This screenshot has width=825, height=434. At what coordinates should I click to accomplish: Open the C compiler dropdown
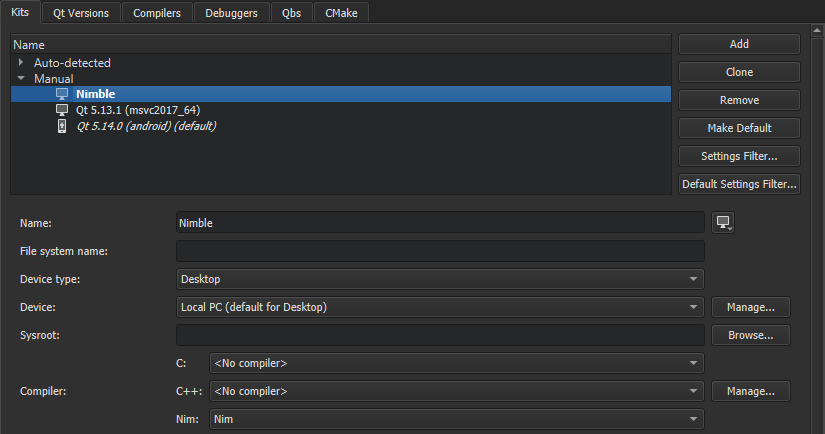[456, 363]
